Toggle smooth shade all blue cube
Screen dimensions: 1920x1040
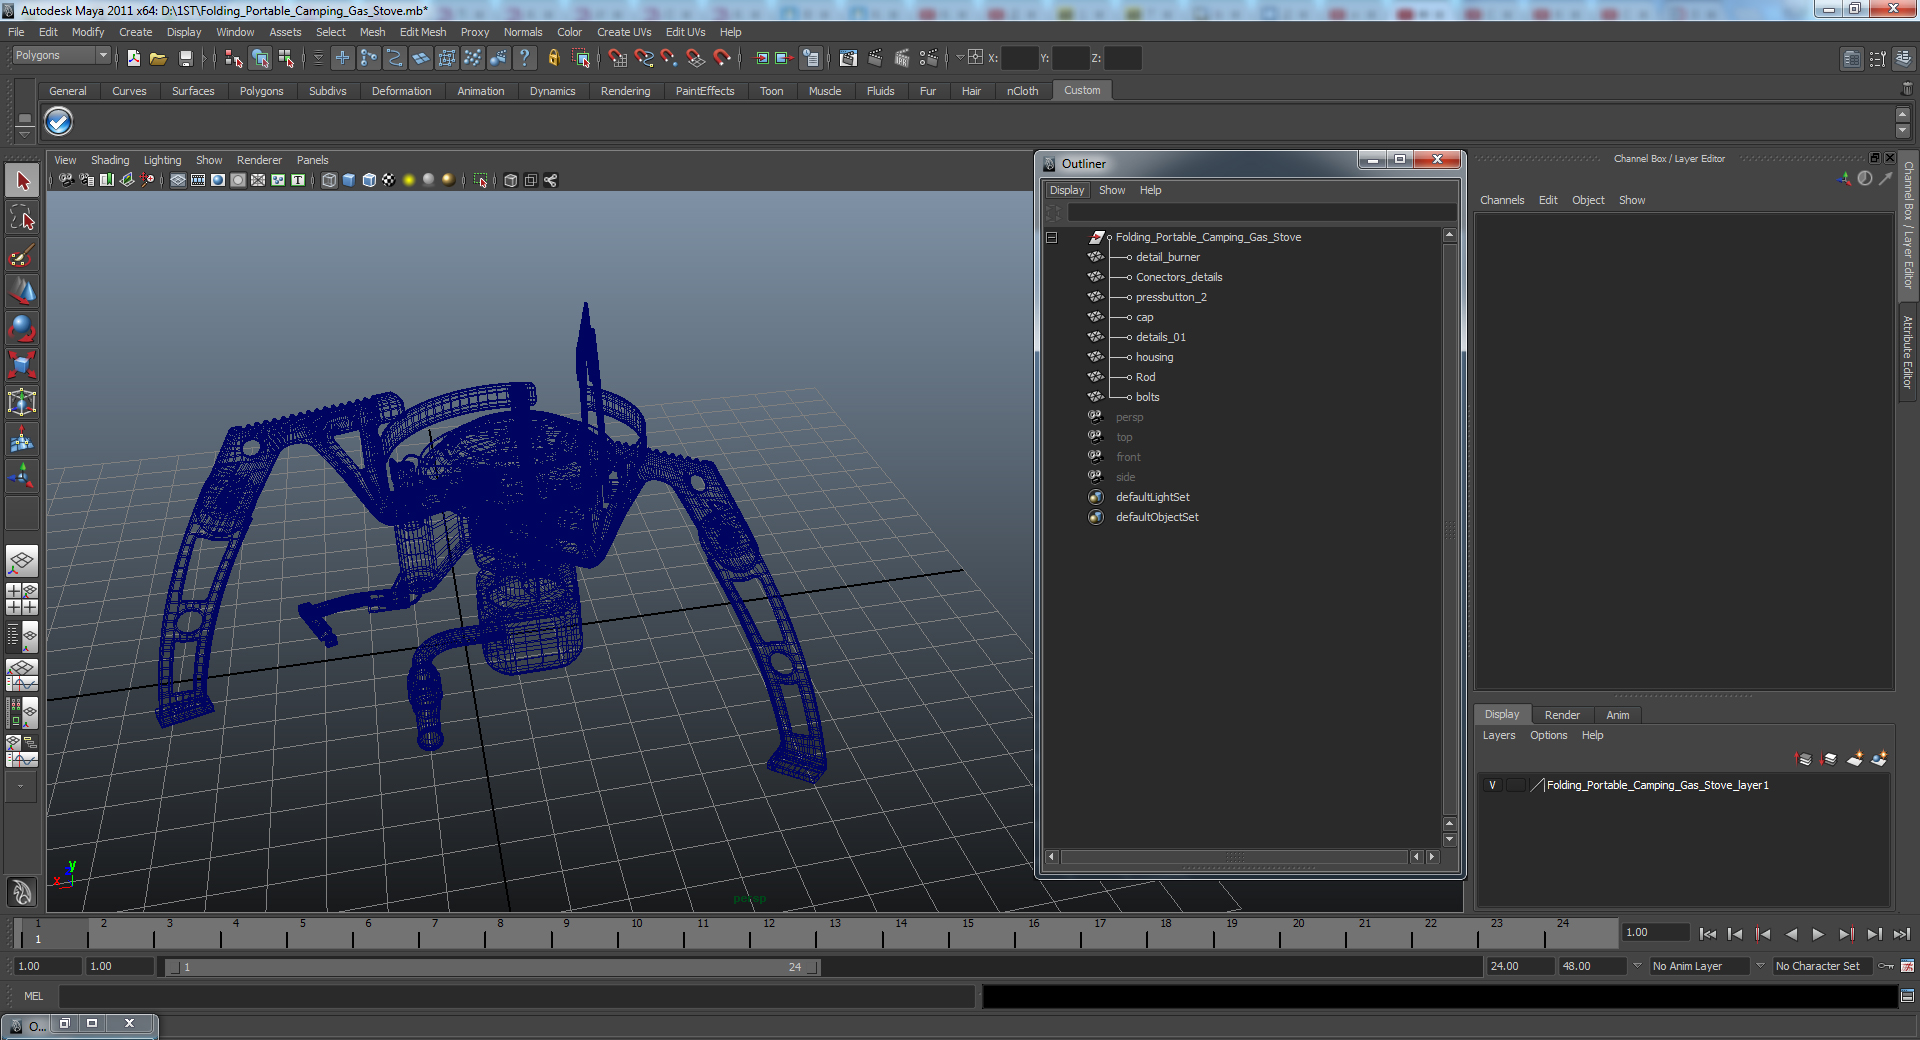[349, 180]
